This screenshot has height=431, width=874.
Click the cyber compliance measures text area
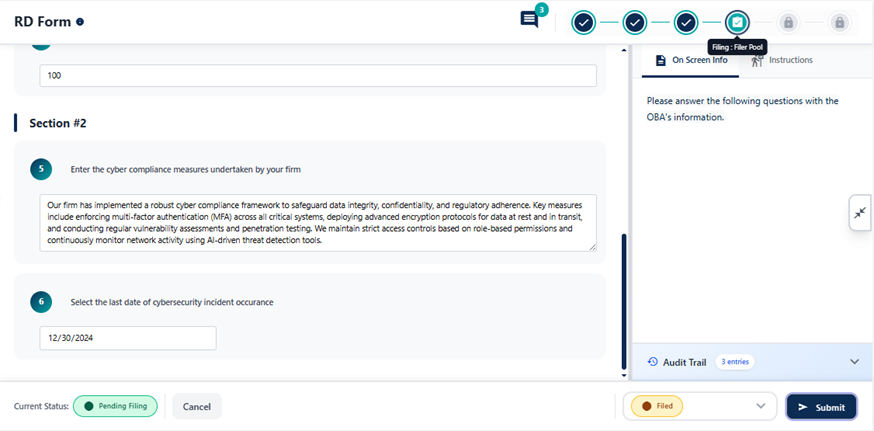318,222
